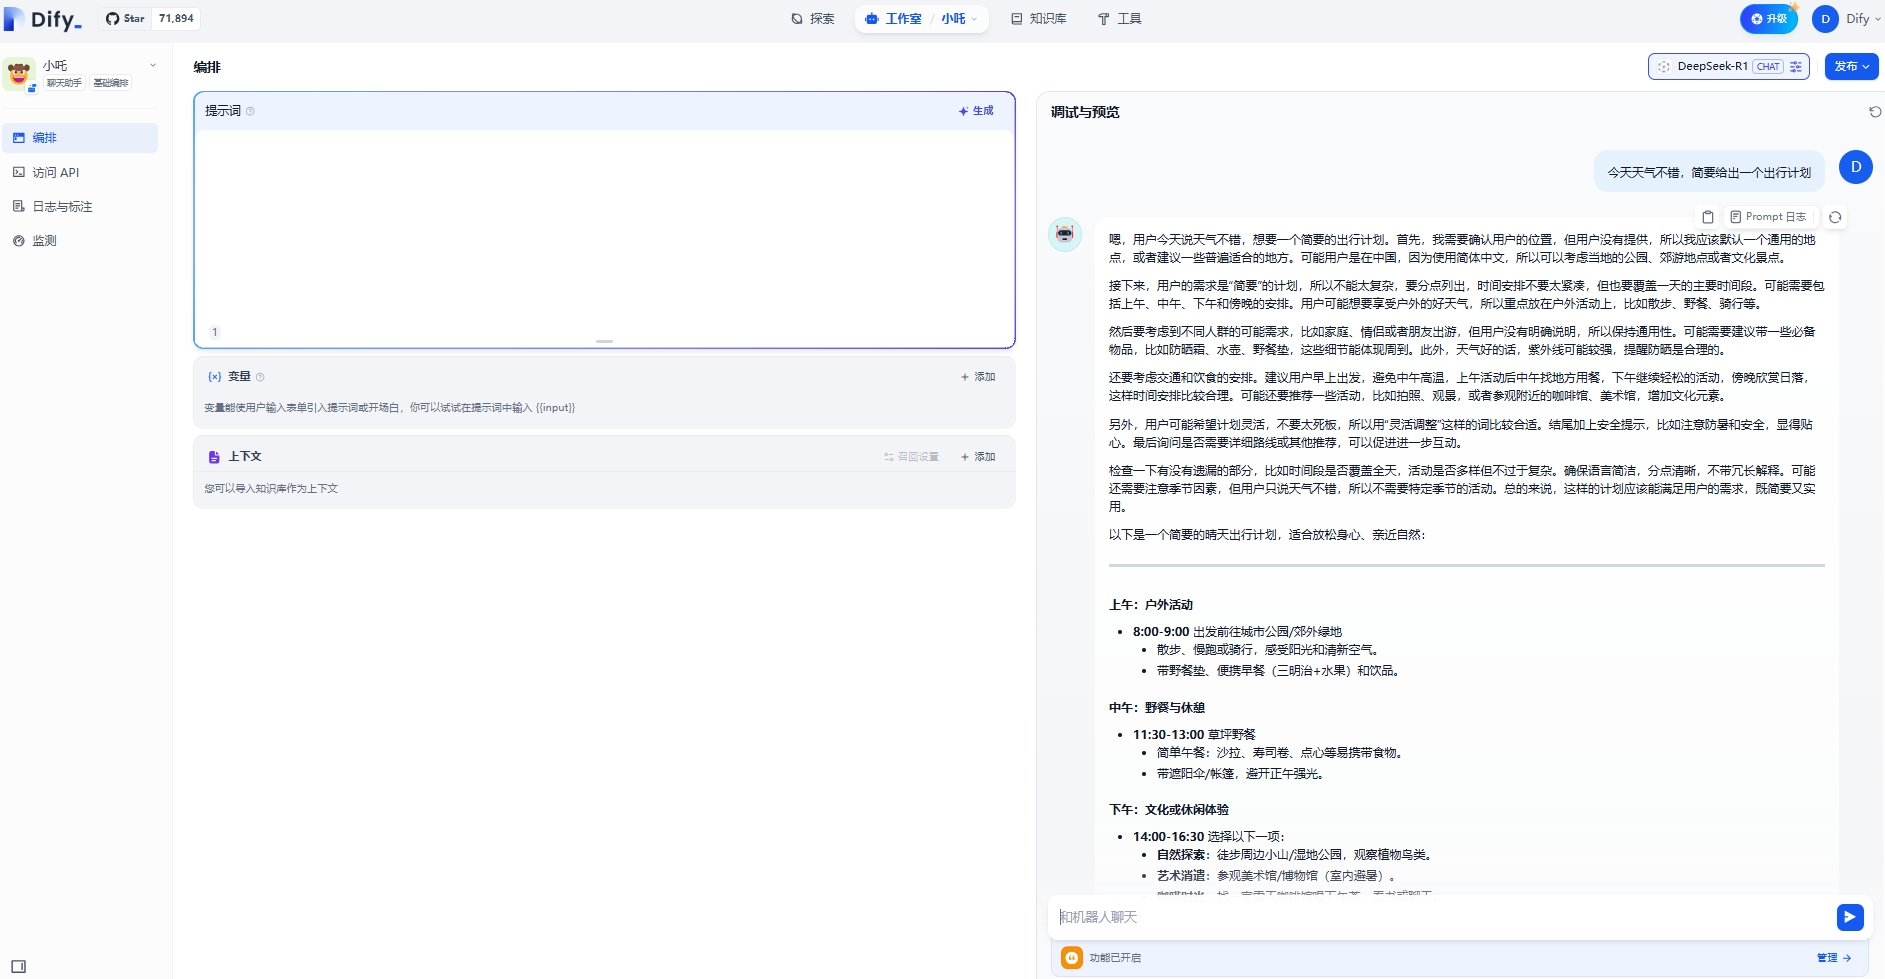The image size is (1885, 979).
Task: Click 生成 to auto-generate the prompt
Action: (976, 111)
